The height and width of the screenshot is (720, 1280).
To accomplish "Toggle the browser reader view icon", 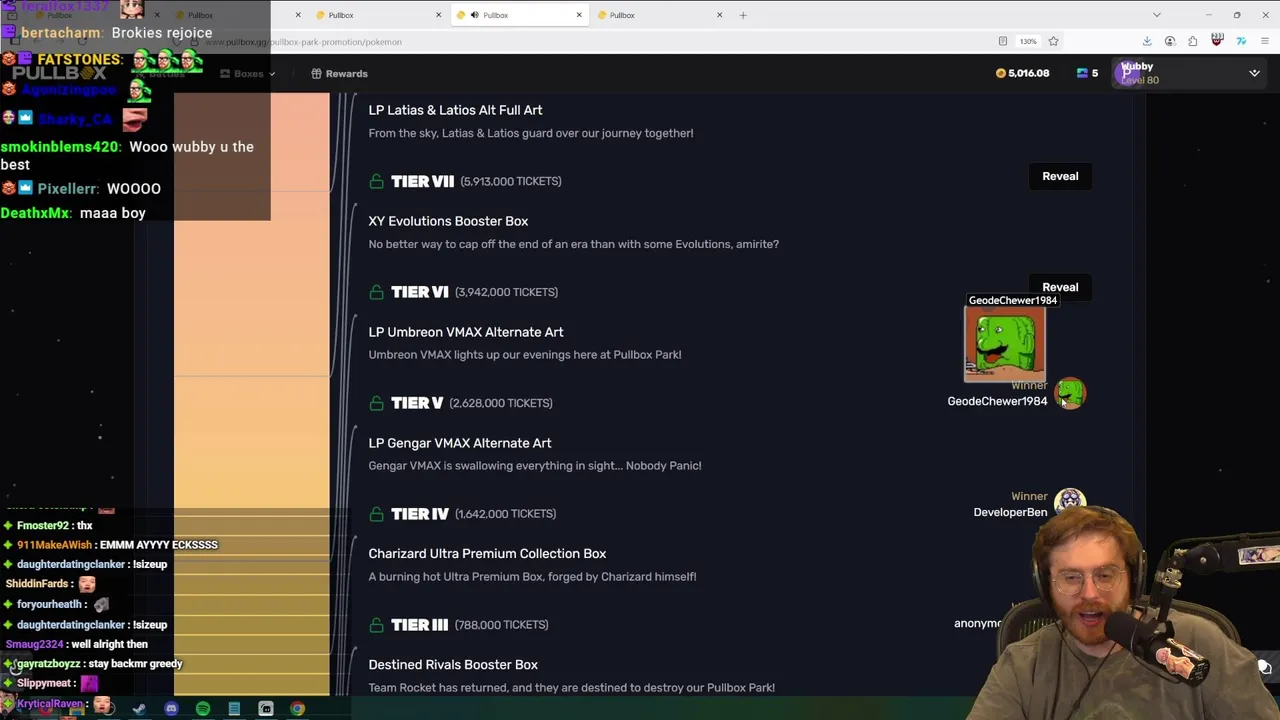I will 1002,41.
